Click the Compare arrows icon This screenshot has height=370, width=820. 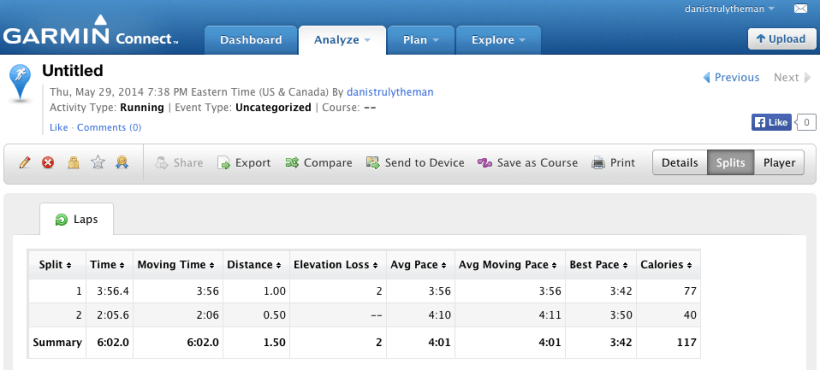[292, 163]
